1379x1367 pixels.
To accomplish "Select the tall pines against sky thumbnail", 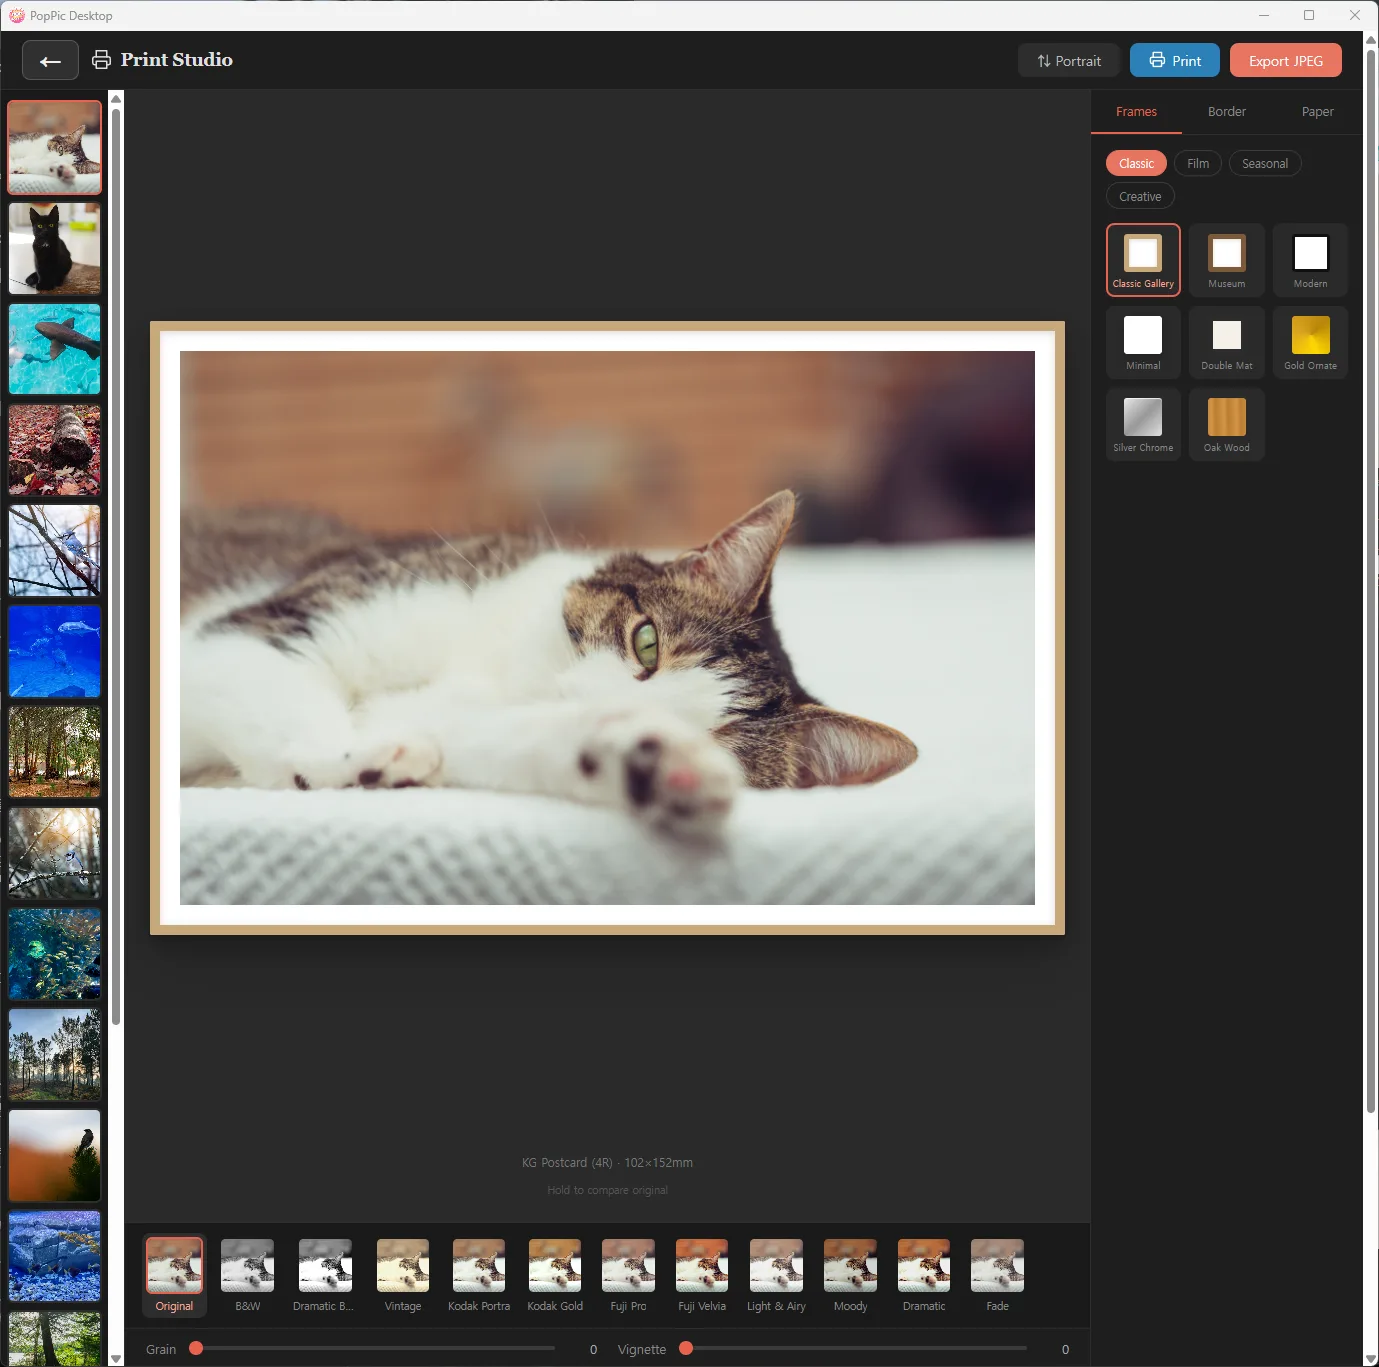I will [x=55, y=1054].
